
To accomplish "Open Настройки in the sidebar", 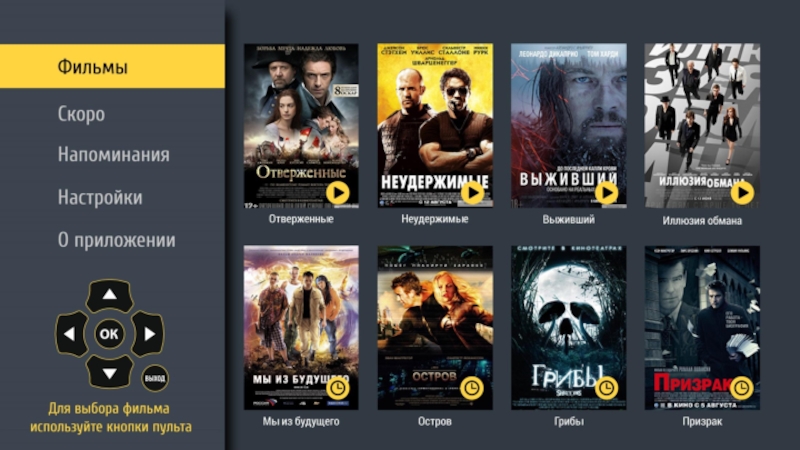I will point(100,197).
